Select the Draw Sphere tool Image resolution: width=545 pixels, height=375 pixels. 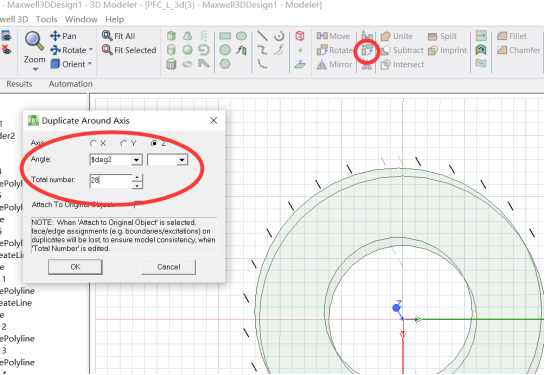[x=188, y=50]
